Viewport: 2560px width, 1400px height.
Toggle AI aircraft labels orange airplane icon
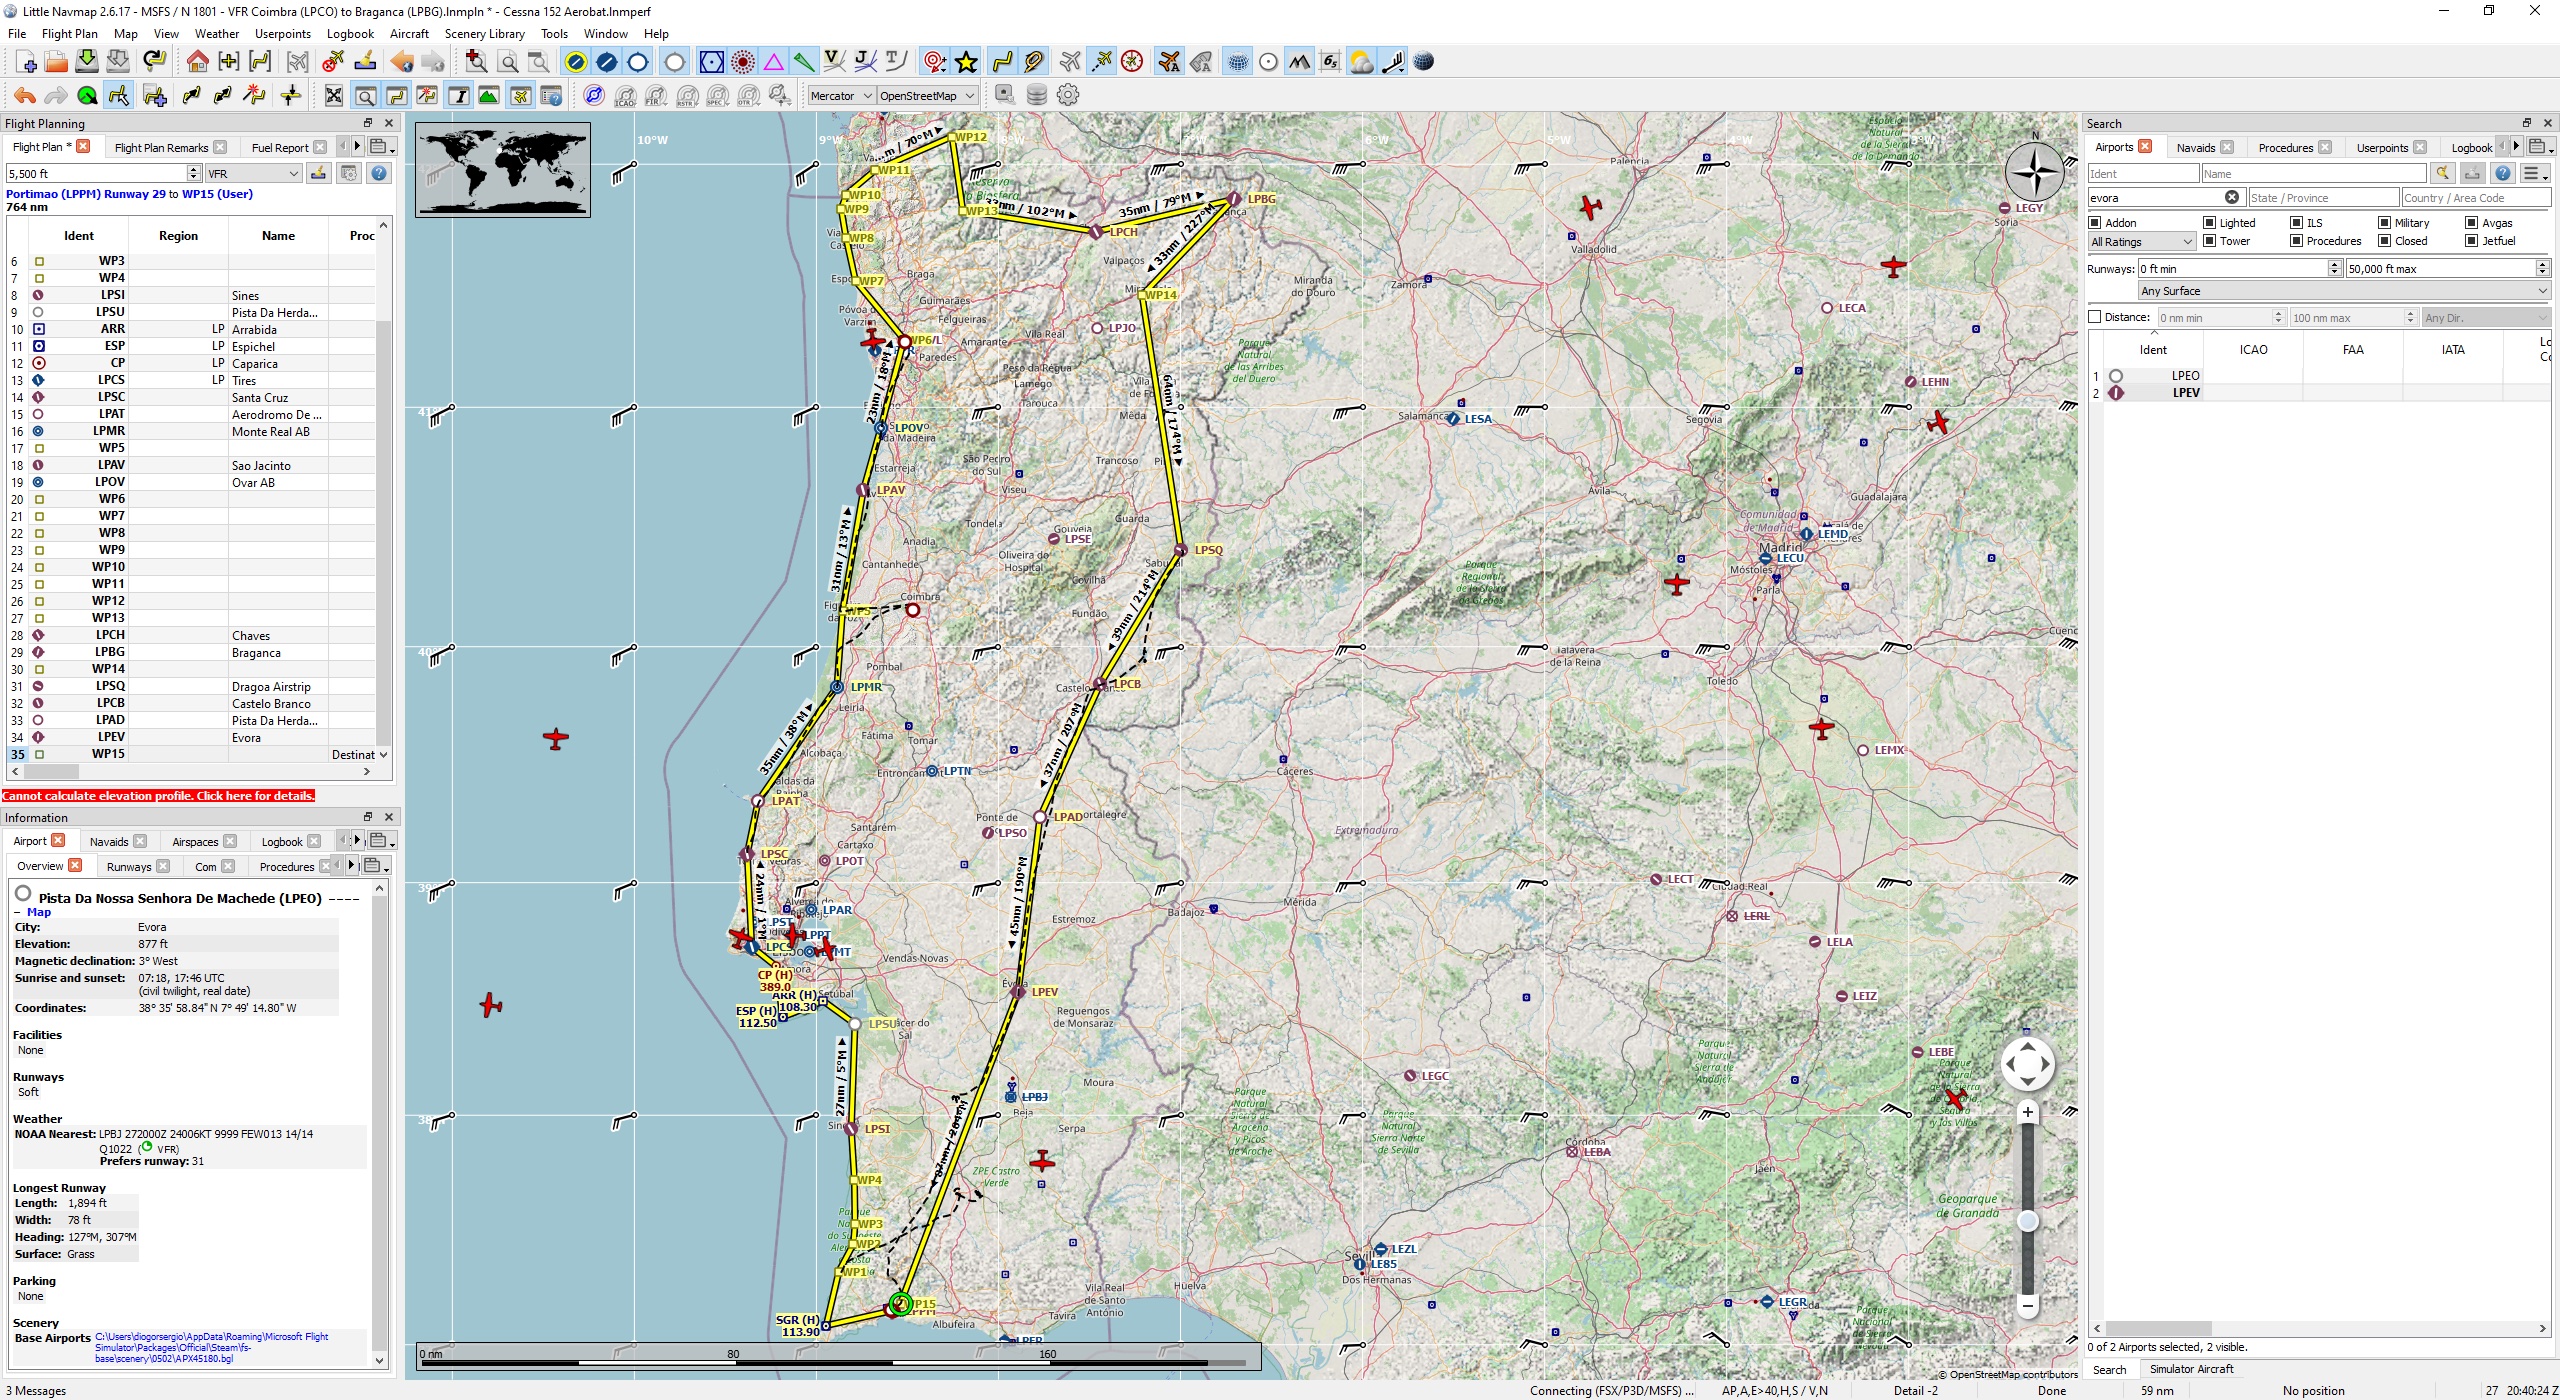[x=1168, y=62]
